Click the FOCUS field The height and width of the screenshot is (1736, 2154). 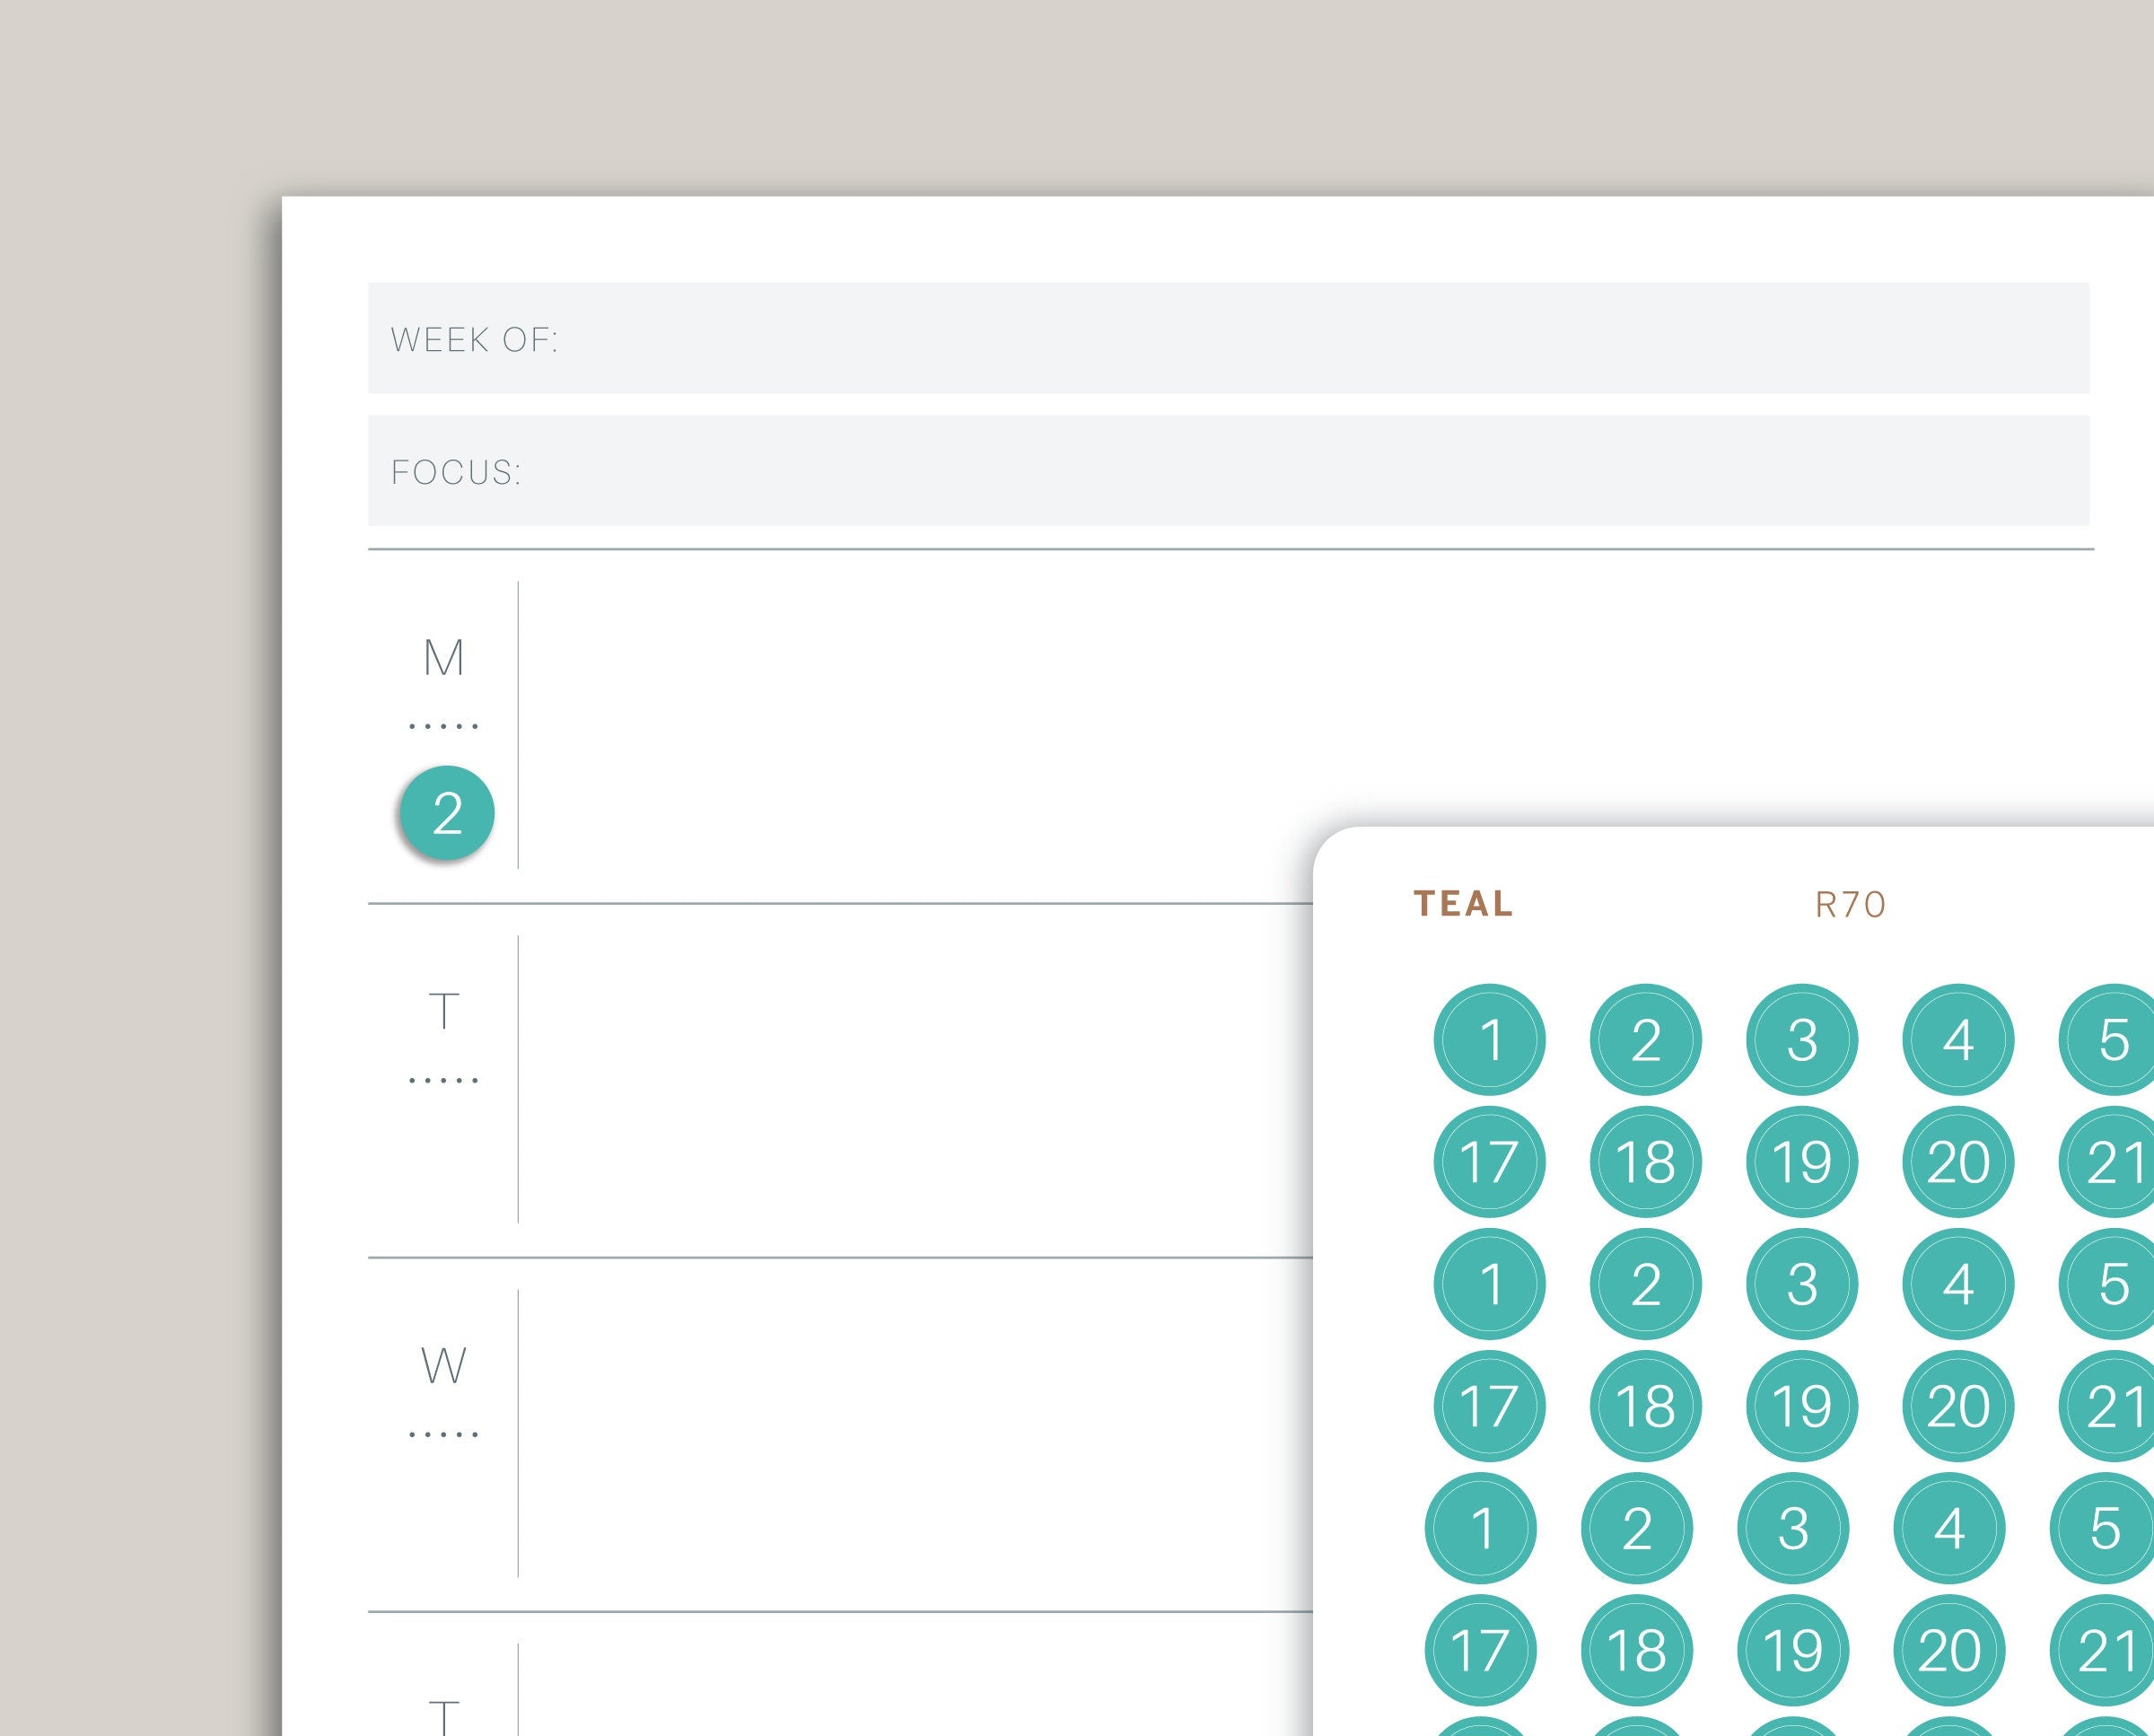(x=1228, y=471)
